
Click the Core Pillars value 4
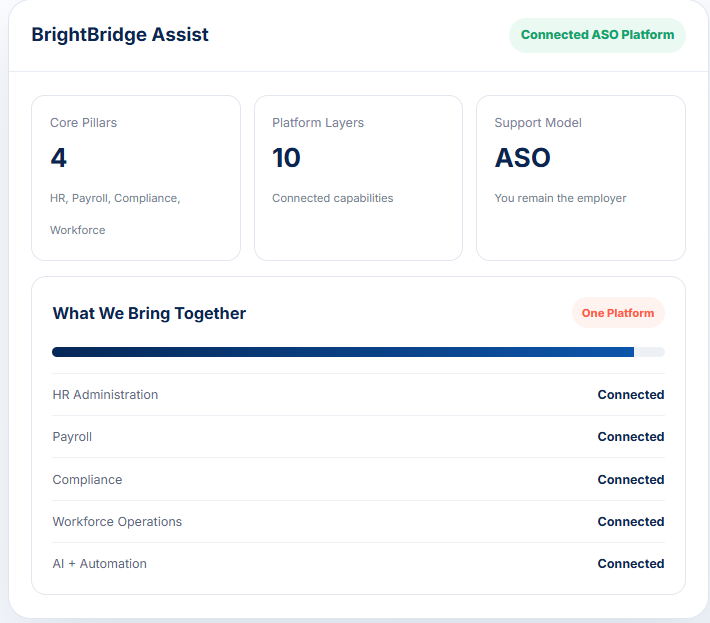tap(58, 158)
